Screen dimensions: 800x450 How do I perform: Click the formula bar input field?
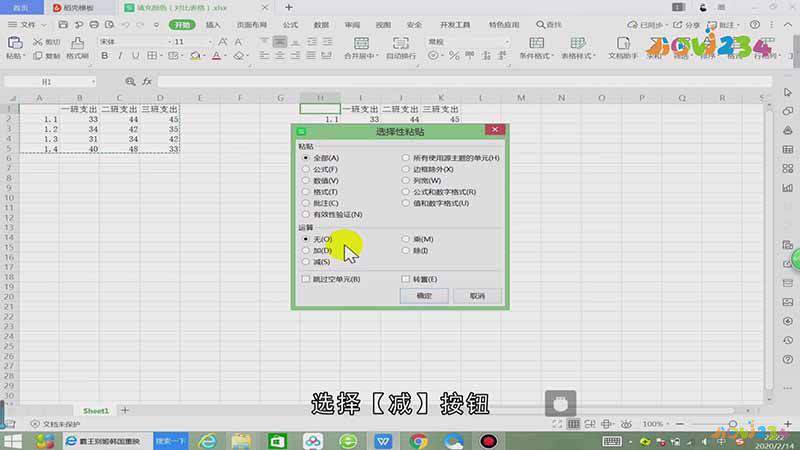[464, 82]
